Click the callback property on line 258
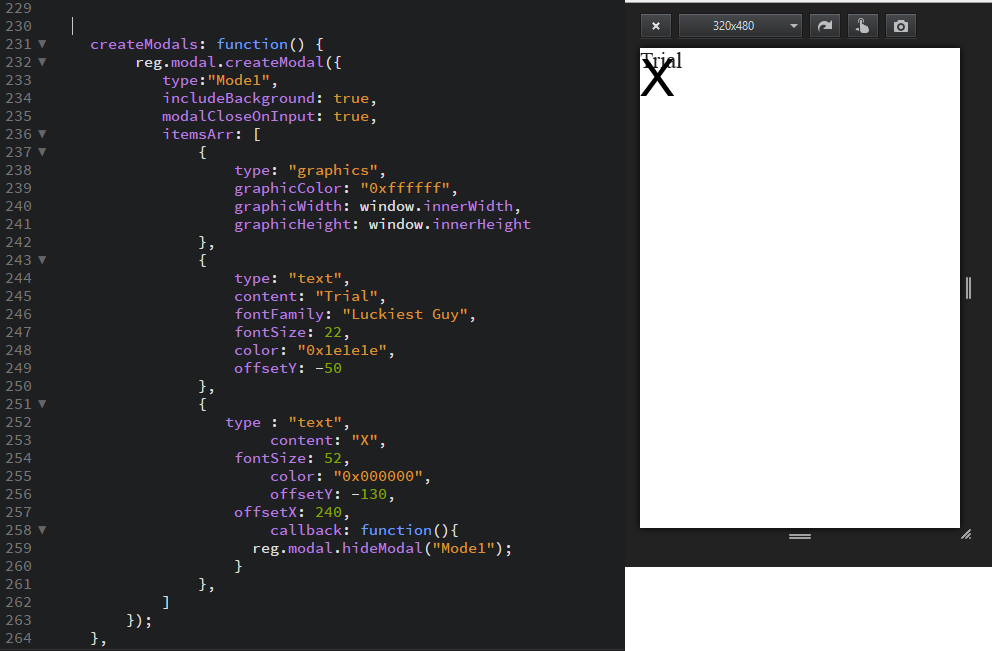 click(306, 530)
